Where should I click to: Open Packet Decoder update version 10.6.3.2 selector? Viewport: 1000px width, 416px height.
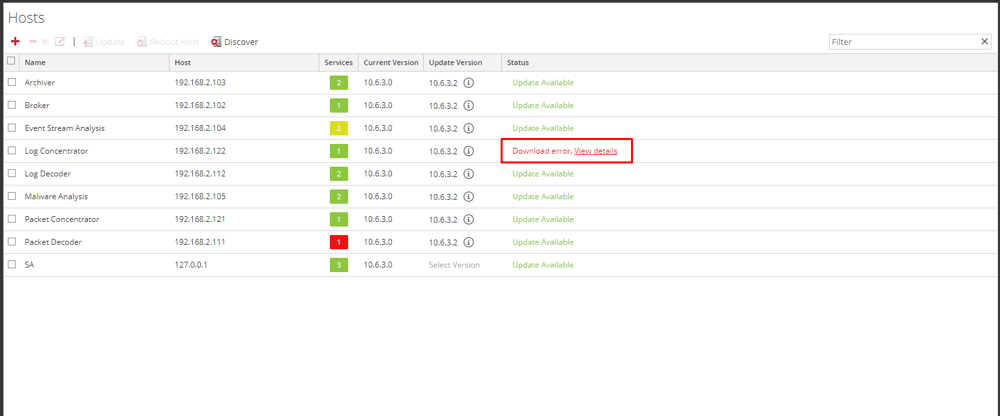[x=443, y=242]
